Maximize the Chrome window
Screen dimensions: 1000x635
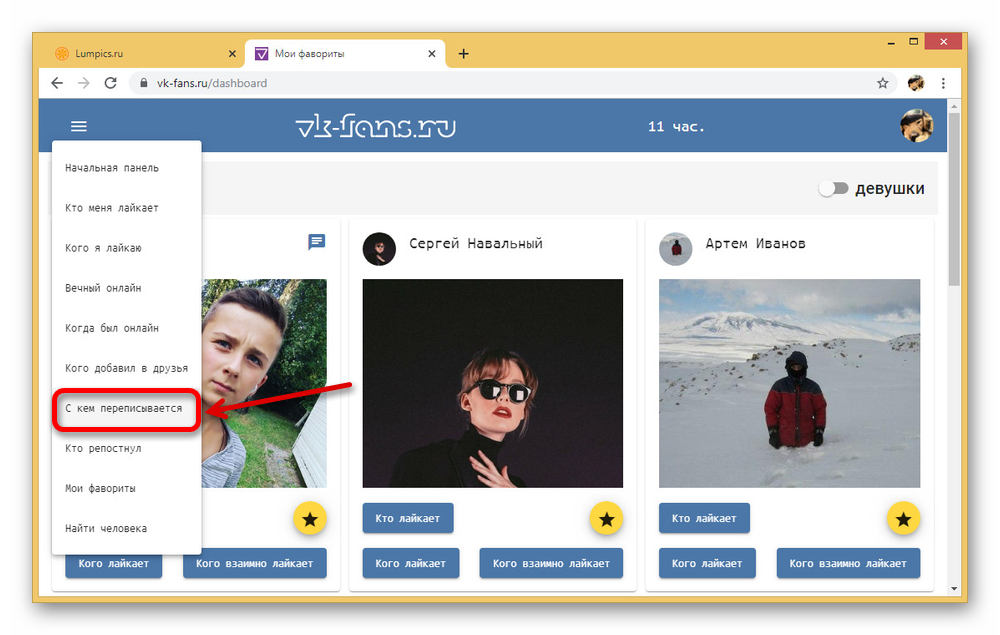[x=913, y=41]
